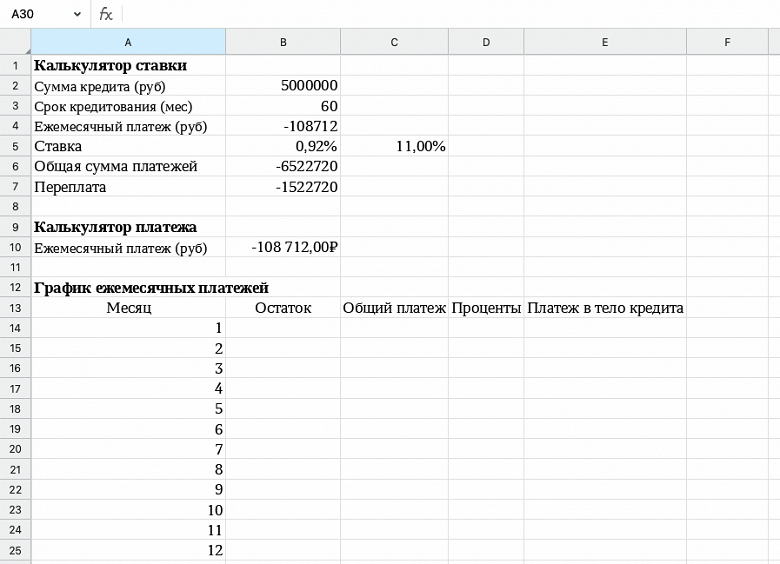Select month 10 cell in row 23
The height and width of the screenshot is (564, 780).
(x=128, y=510)
